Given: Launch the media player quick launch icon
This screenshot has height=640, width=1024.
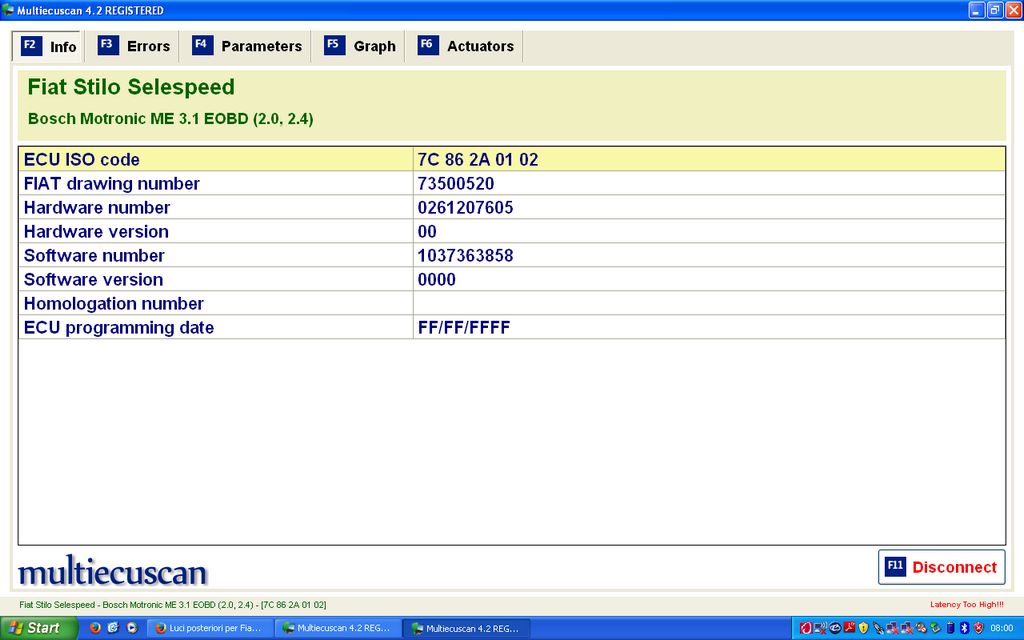Looking at the screenshot, I should [131, 628].
